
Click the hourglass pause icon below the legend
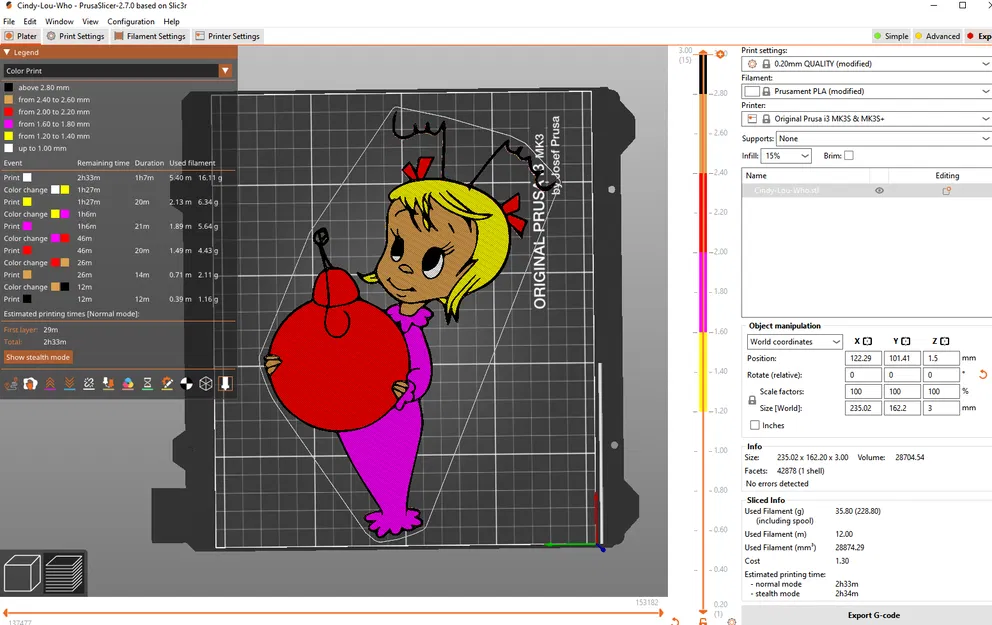pos(147,383)
